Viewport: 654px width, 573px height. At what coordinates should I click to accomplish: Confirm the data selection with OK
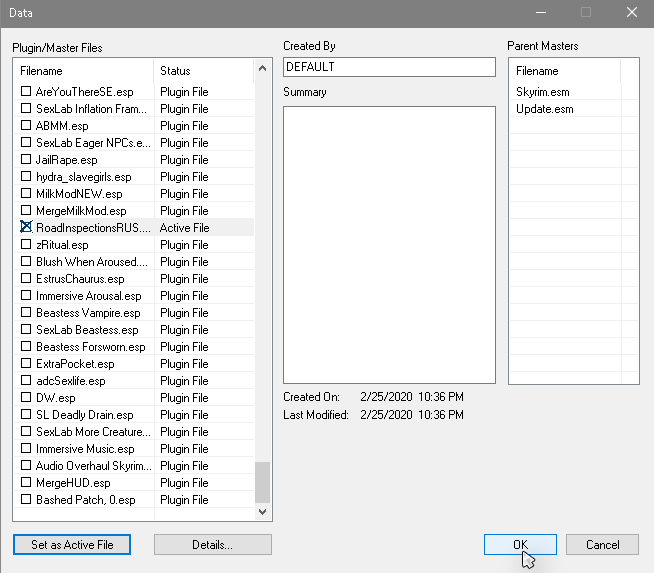click(x=520, y=545)
